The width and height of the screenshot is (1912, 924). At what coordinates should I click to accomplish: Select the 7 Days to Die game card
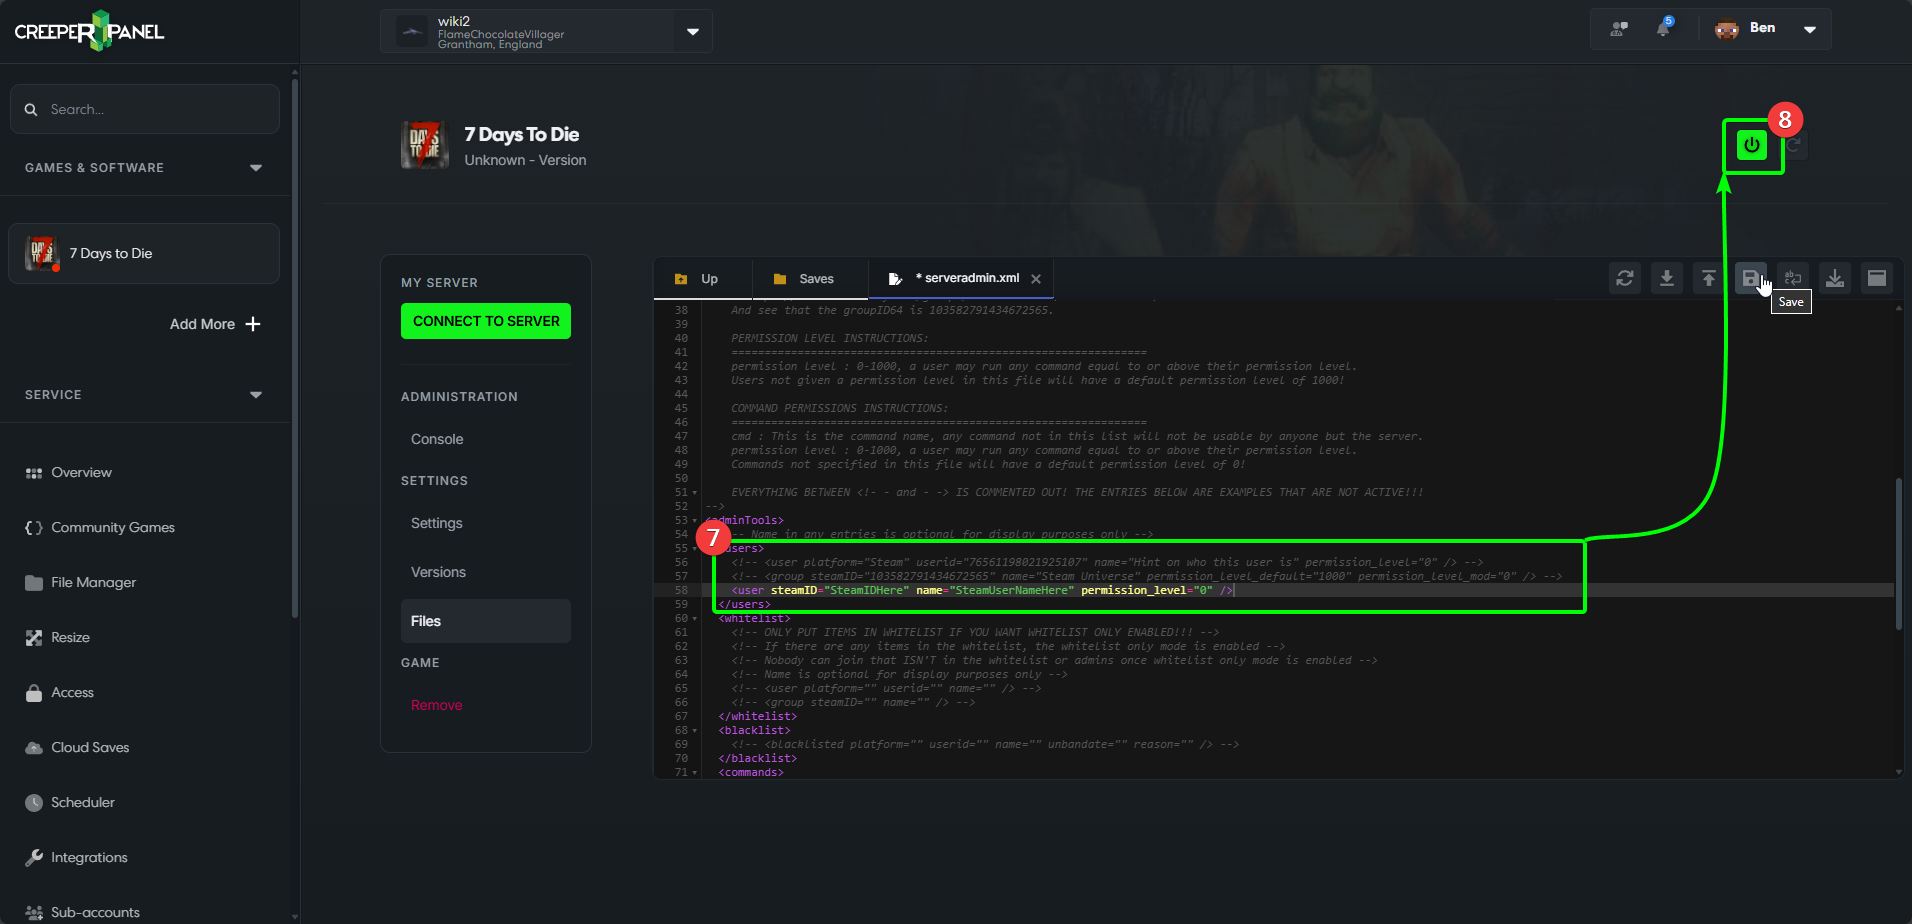144,253
